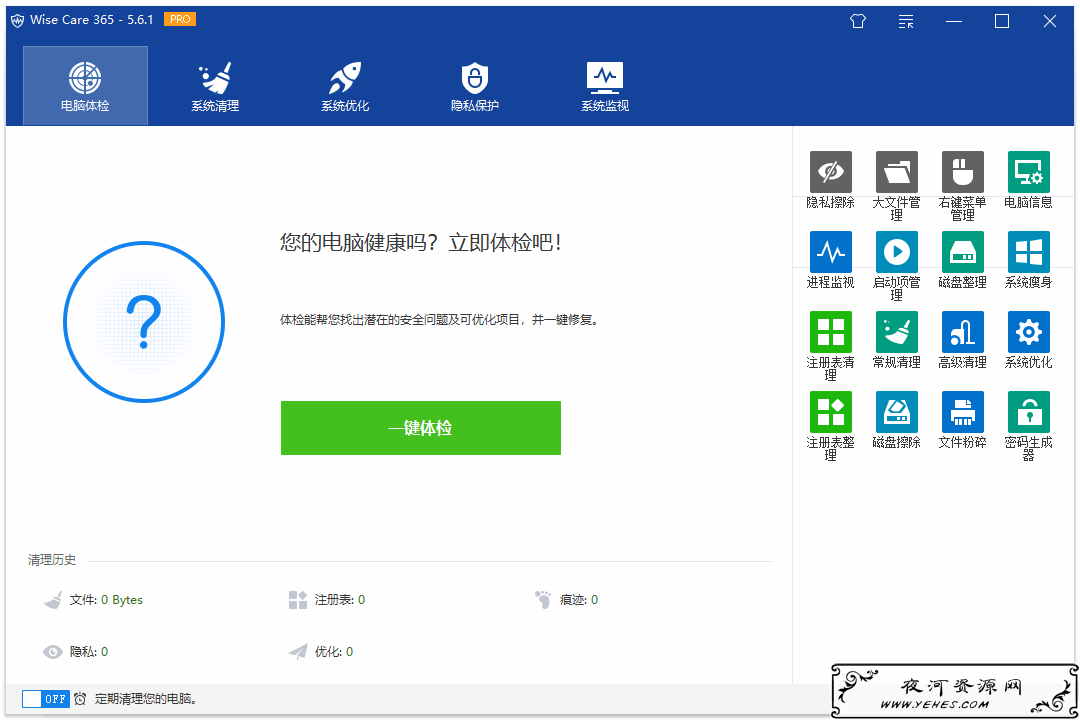
Task: Switch to the 系统清理 tab
Action: [215, 86]
